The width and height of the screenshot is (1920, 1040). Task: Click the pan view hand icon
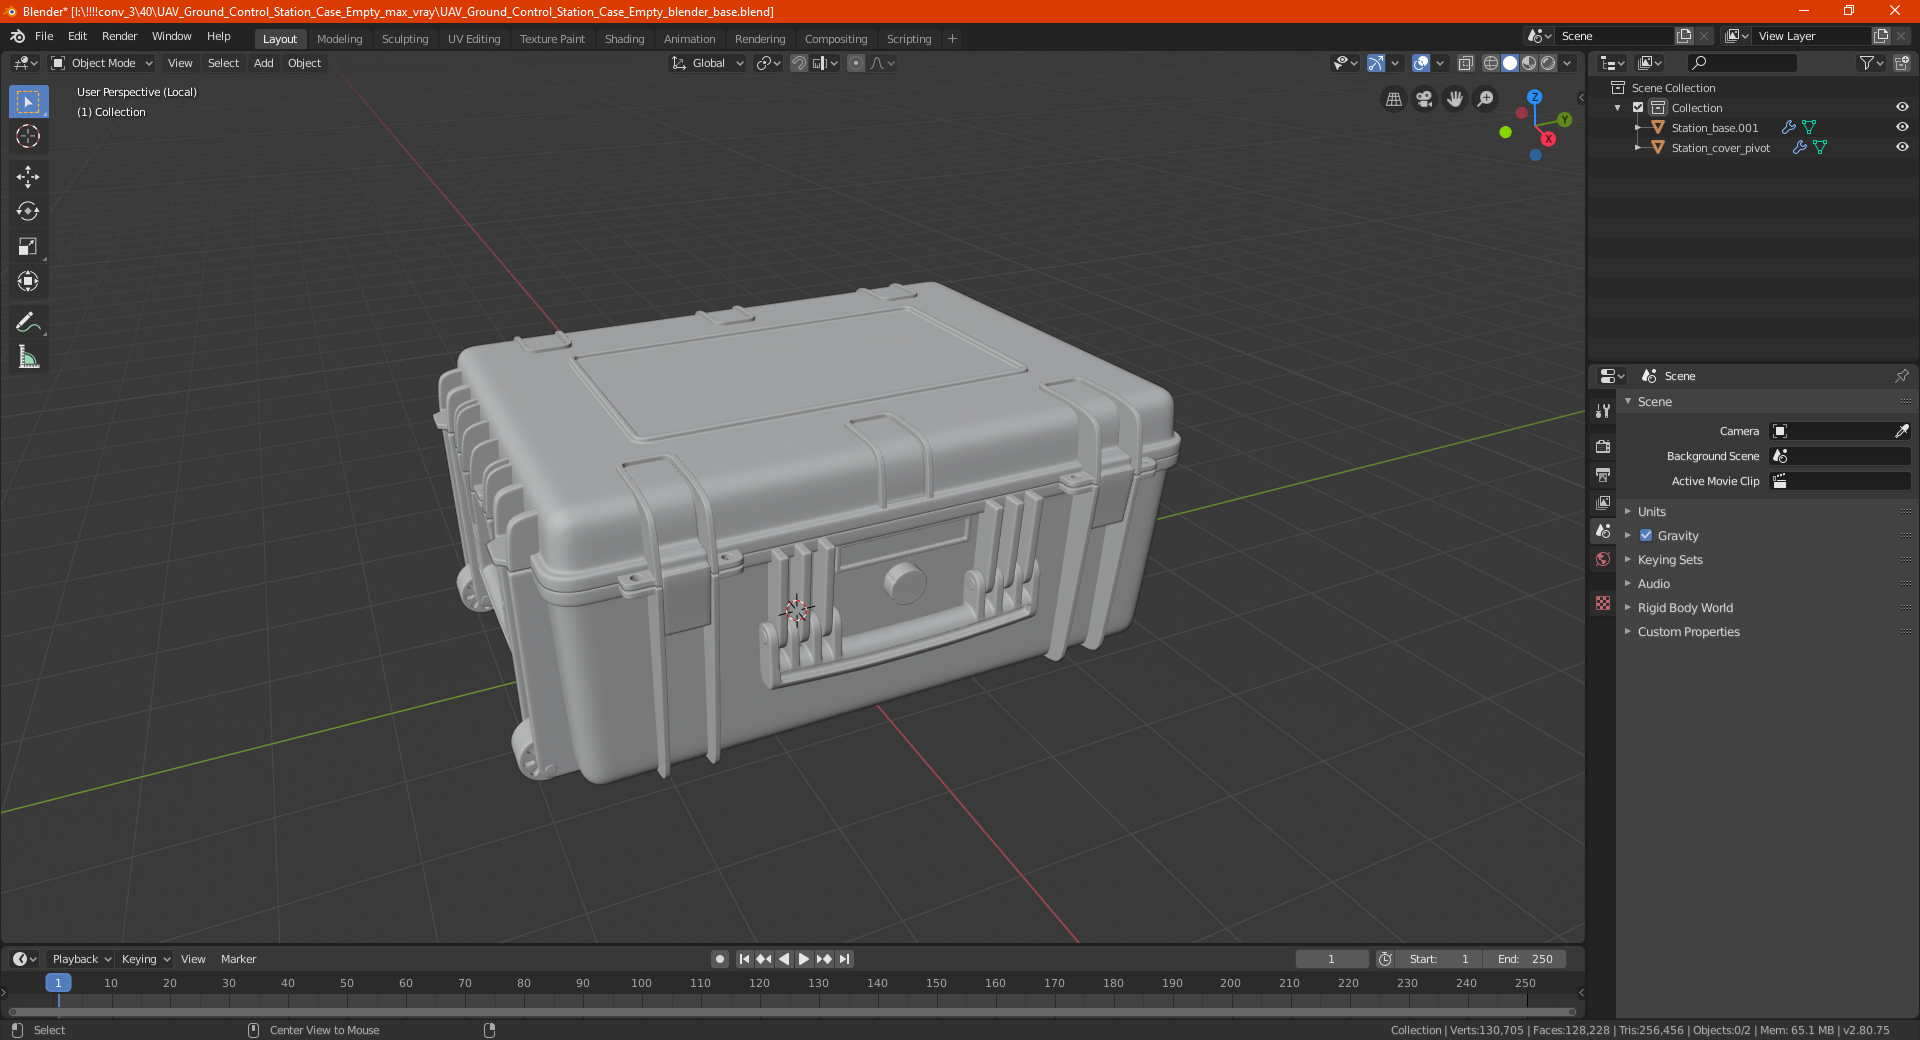tap(1455, 99)
